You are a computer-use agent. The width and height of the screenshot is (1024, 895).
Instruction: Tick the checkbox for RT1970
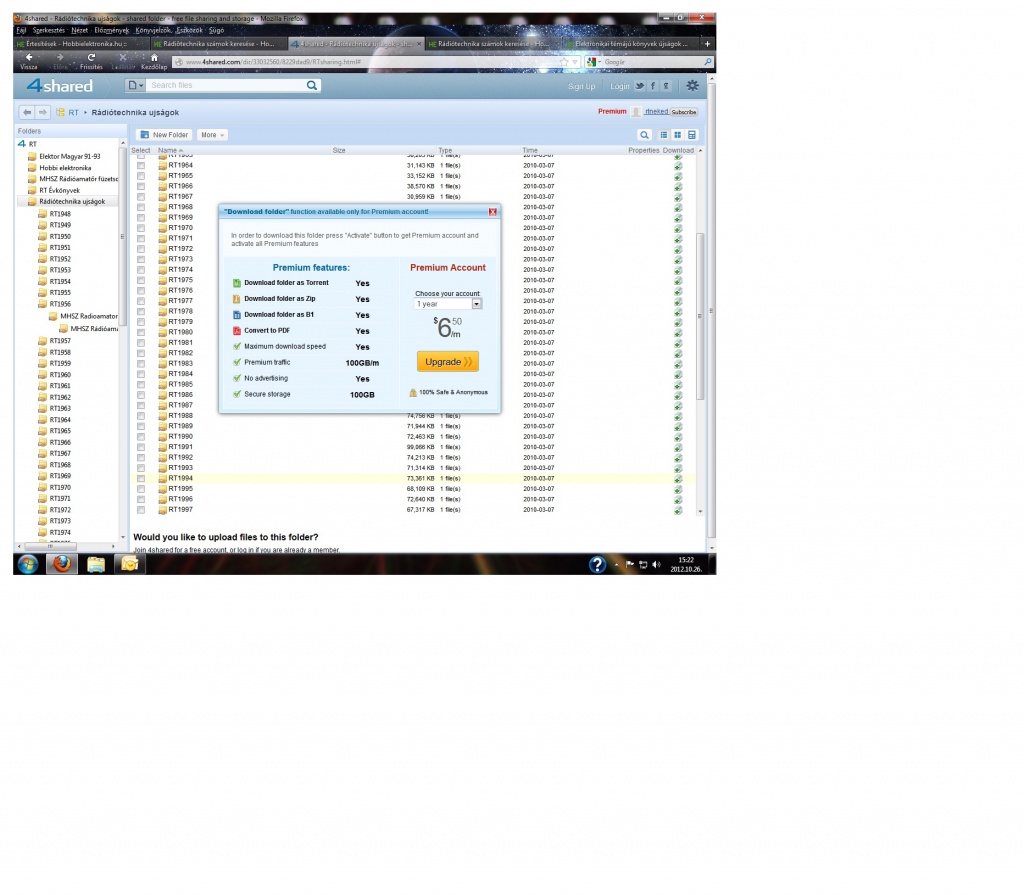click(141, 229)
